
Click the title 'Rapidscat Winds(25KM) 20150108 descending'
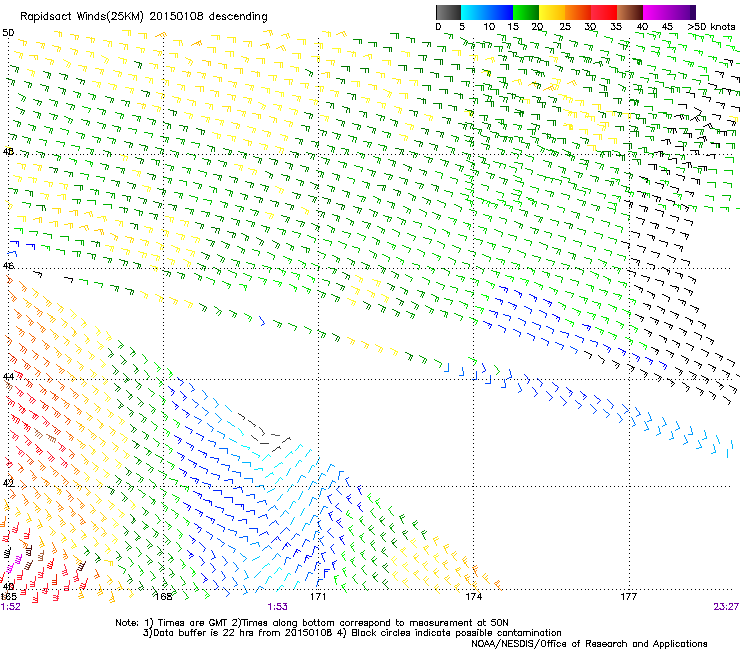pyautogui.click(x=143, y=16)
